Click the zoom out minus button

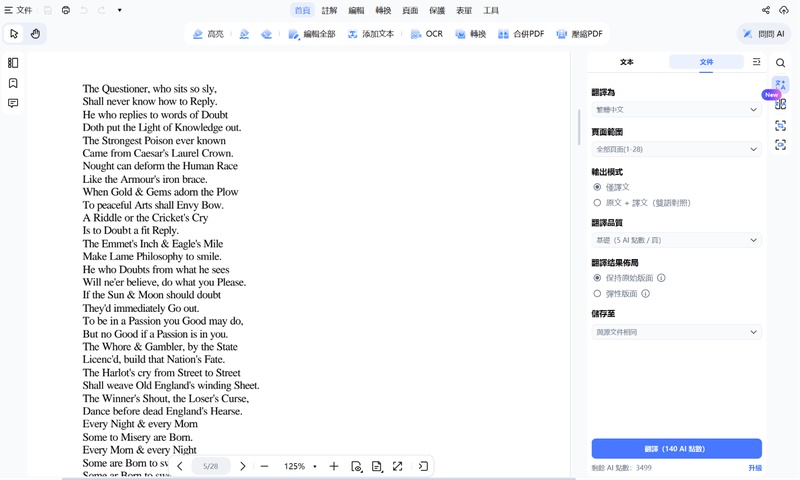click(264, 466)
